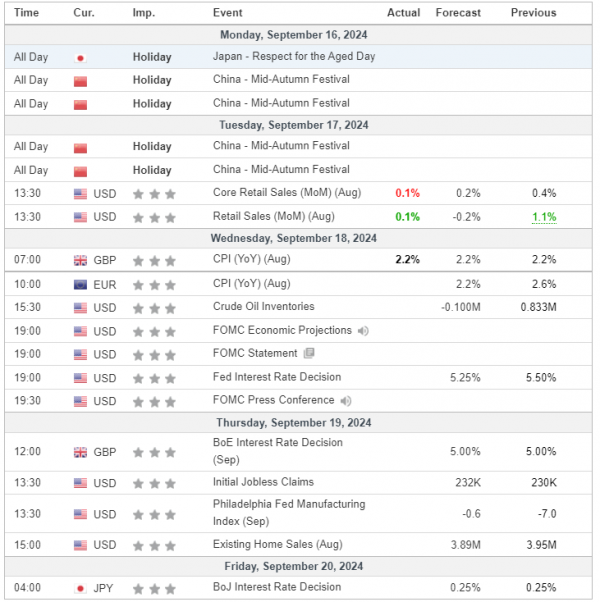
Task: Open BoJ Interest Rate Decision event
Action: 277,587
